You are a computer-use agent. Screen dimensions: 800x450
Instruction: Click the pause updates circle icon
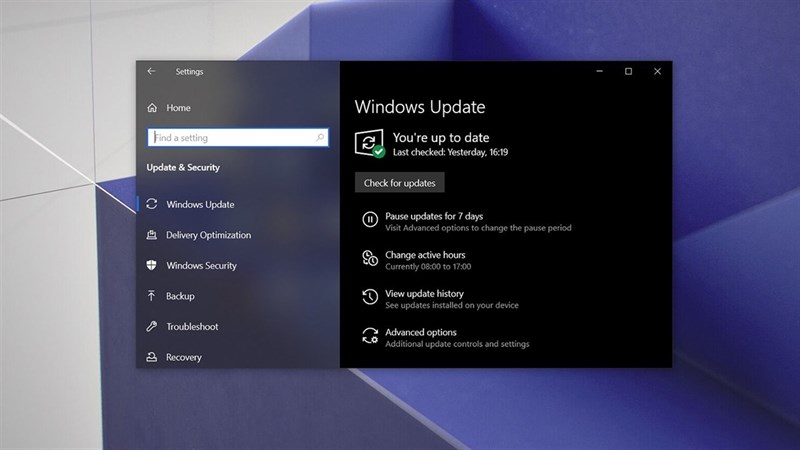pyautogui.click(x=369, y=221)
